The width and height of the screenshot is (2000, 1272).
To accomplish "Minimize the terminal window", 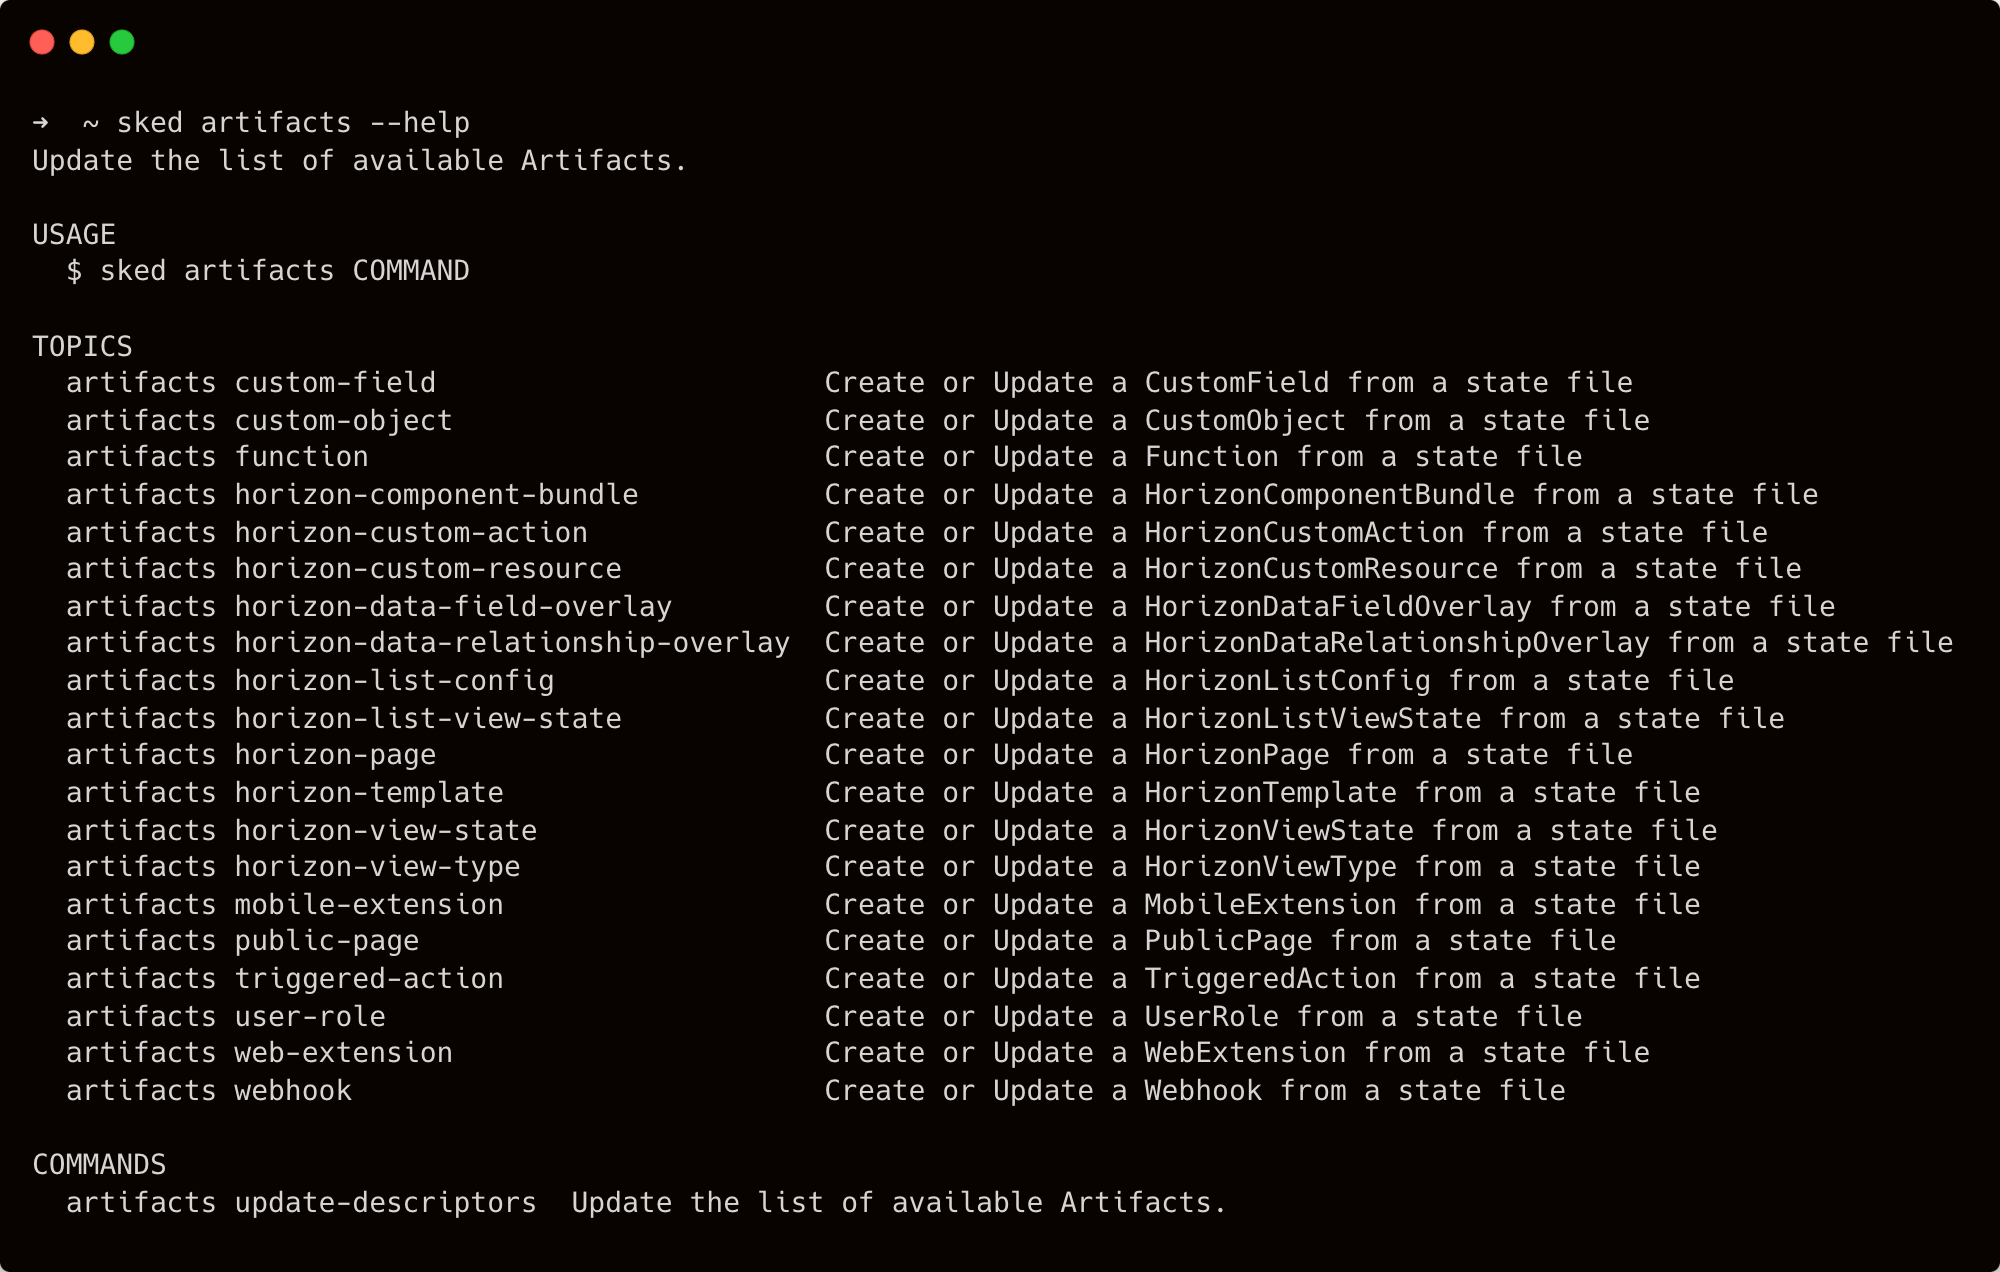I will (x=80, y=42).
